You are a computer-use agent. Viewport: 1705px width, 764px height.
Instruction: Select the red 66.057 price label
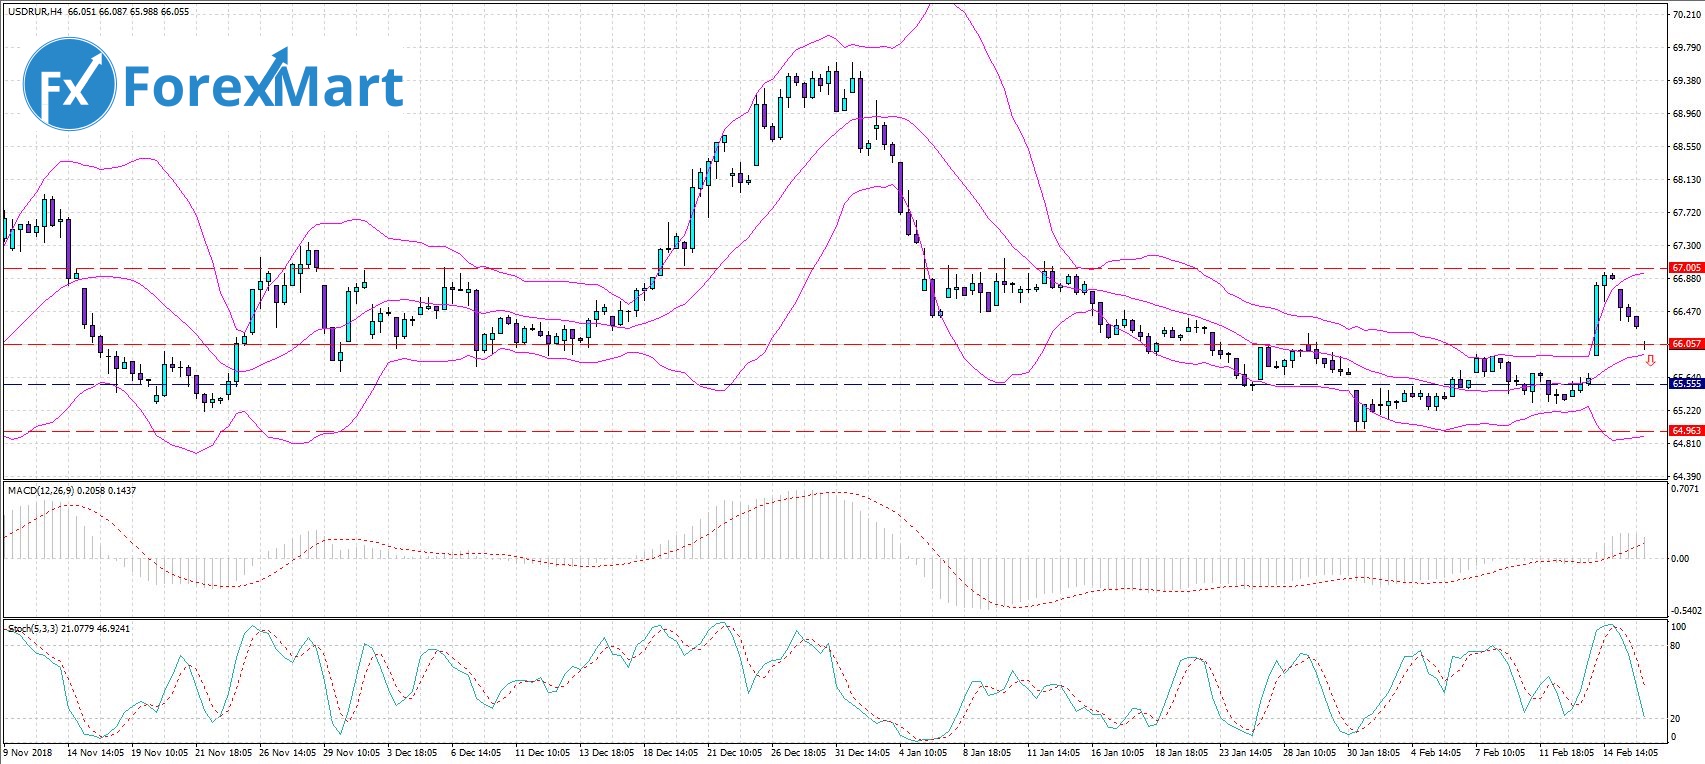(x=1686, y=344)
